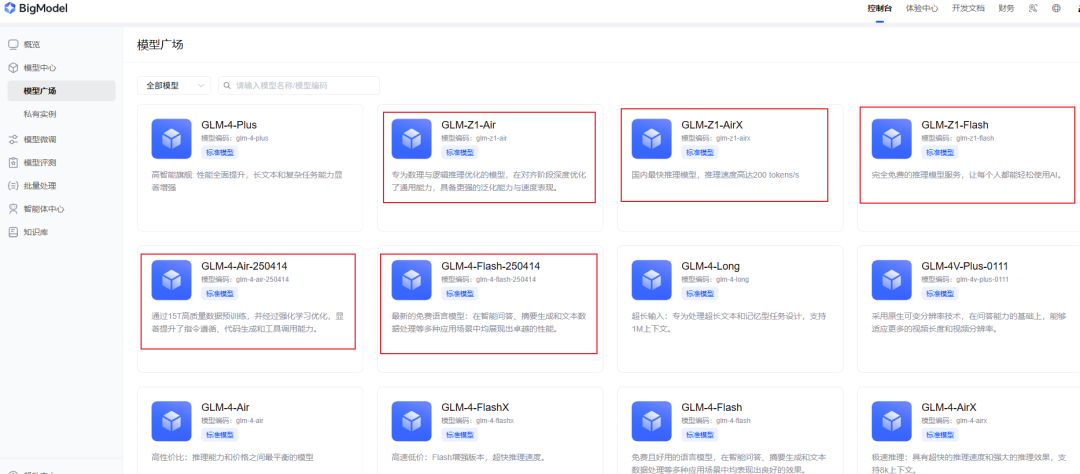Click the 模型广场 page heading
This screenshot has width=1080, height=474.
pyautogui.click(x=160, y=45)
